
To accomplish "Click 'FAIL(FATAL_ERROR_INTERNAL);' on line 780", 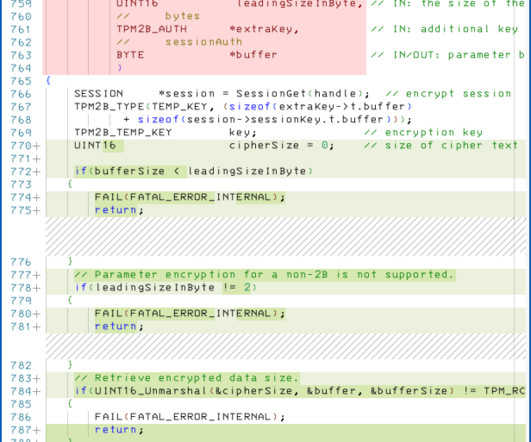I will [x=190, y=313].
